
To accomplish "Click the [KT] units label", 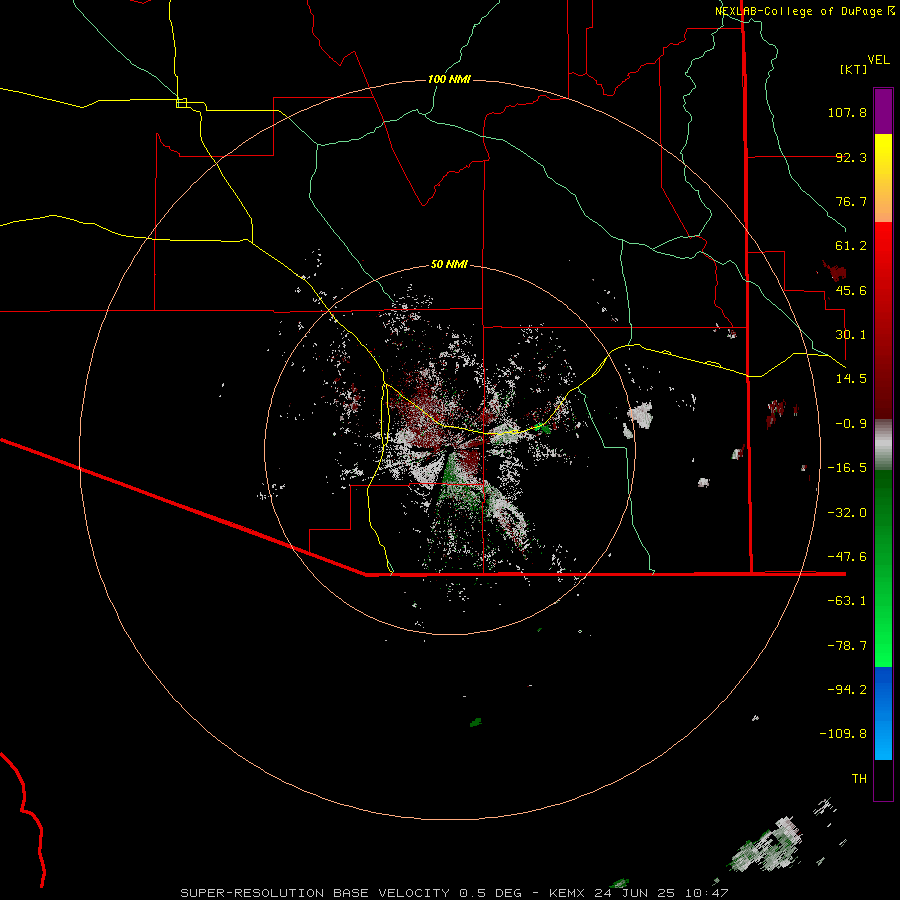I will click(x=854, y=69).
